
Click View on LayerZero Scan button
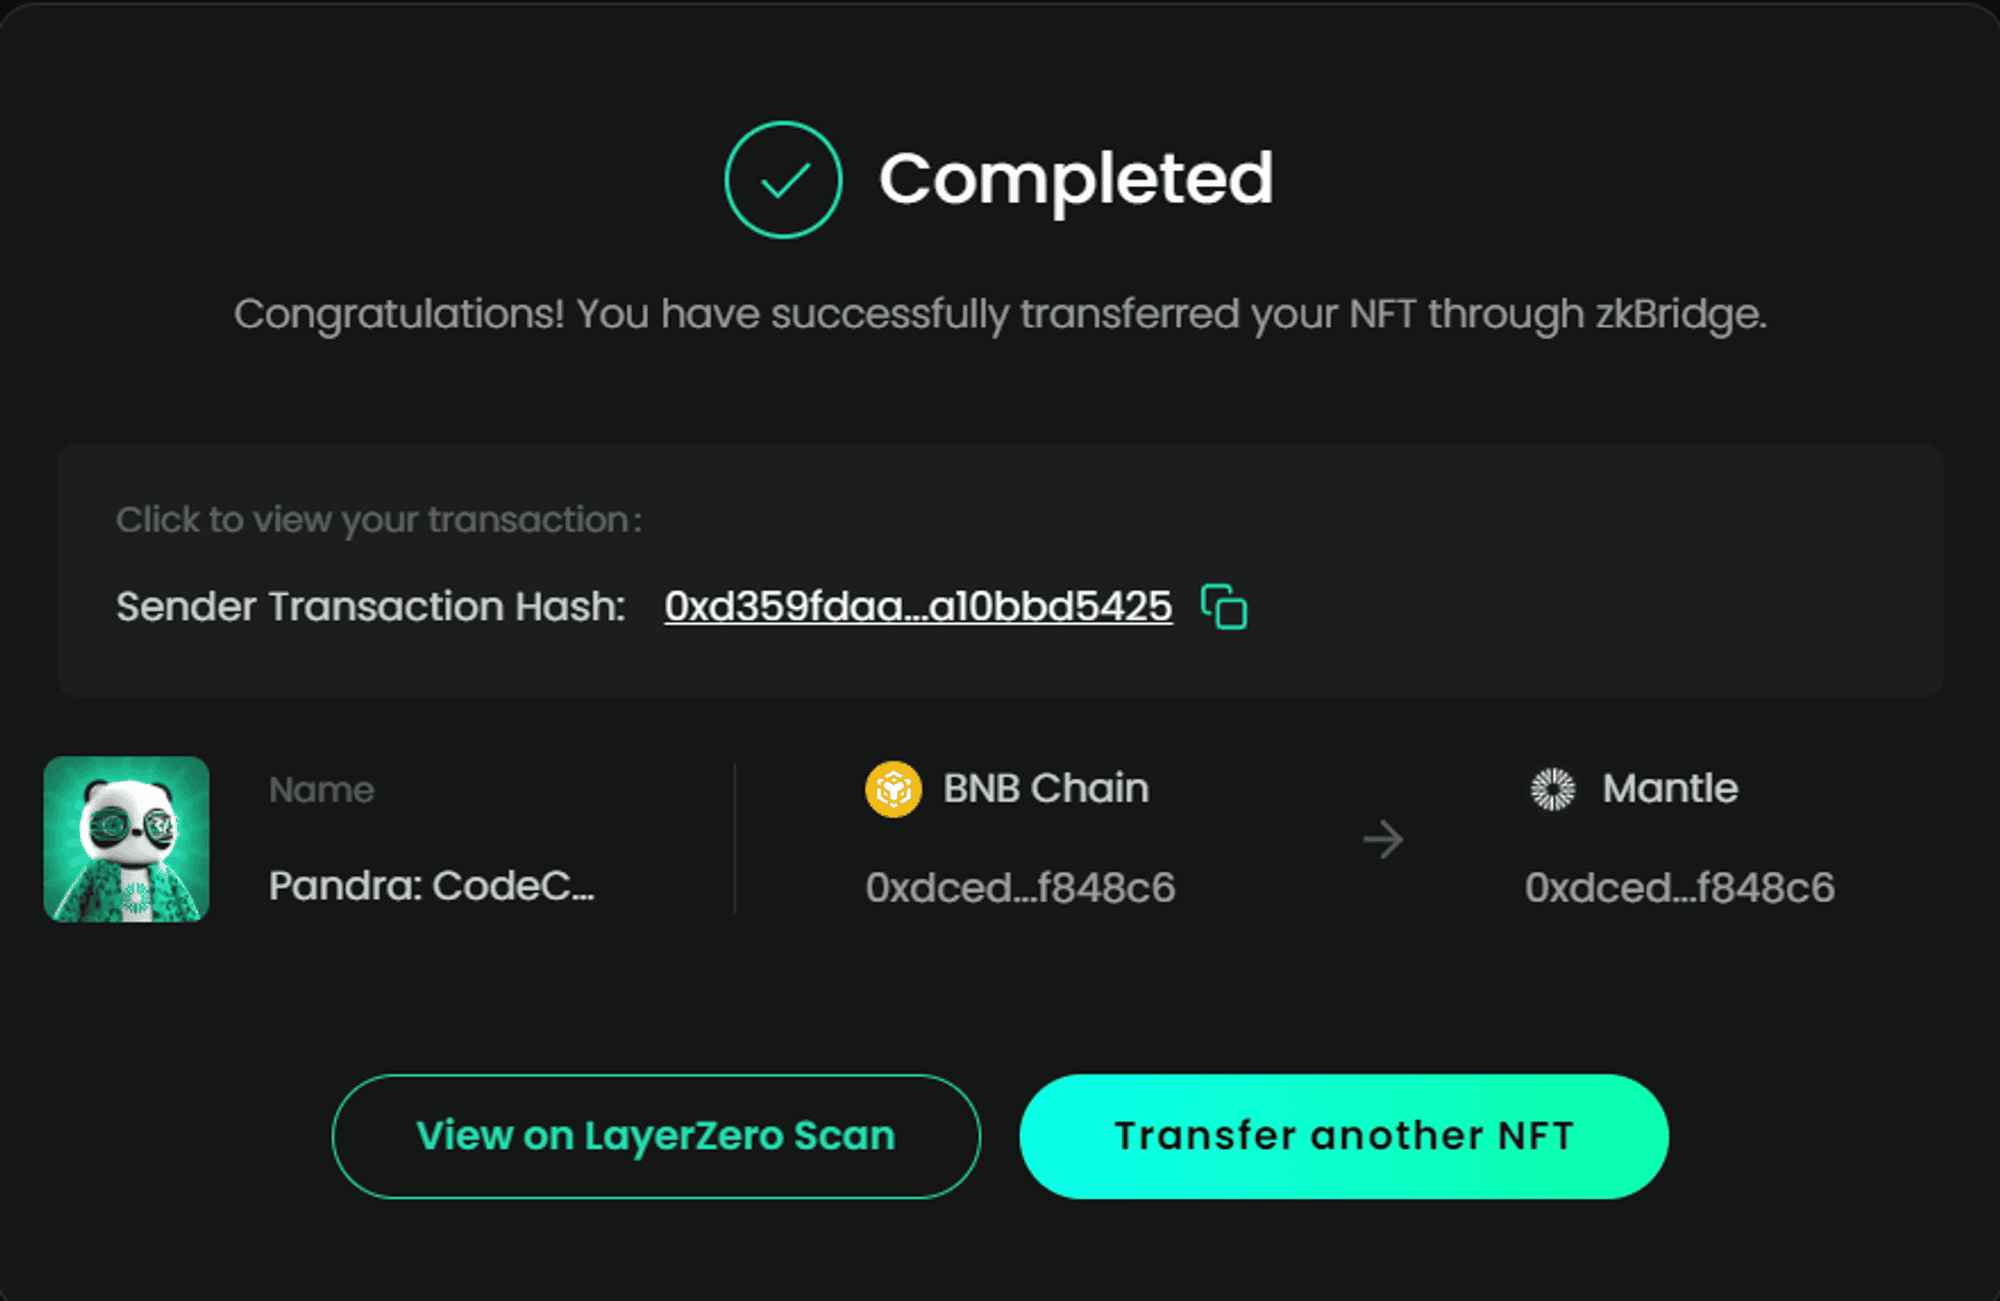656,1136
